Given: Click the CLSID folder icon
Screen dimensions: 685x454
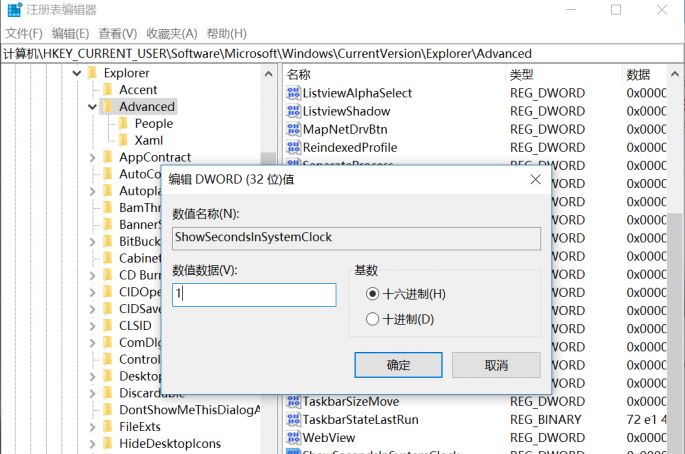Looking at the screenshot, I should click(x=108, y=326).
